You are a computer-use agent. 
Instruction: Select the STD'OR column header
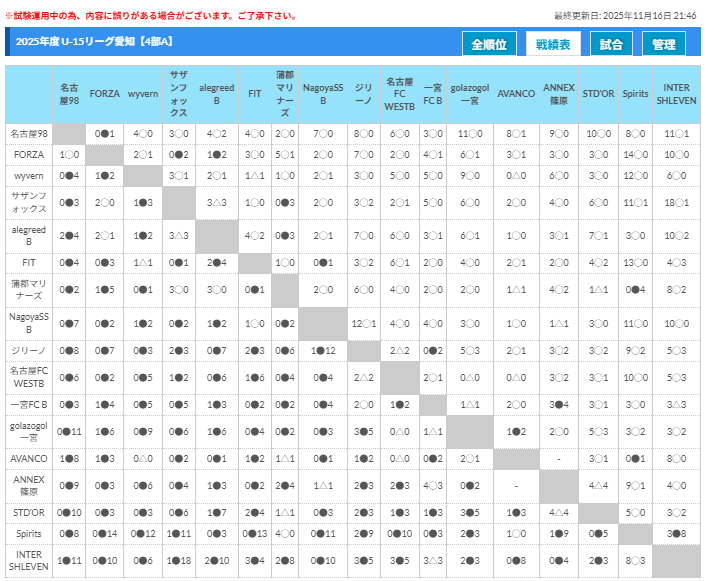pos(598,94)
